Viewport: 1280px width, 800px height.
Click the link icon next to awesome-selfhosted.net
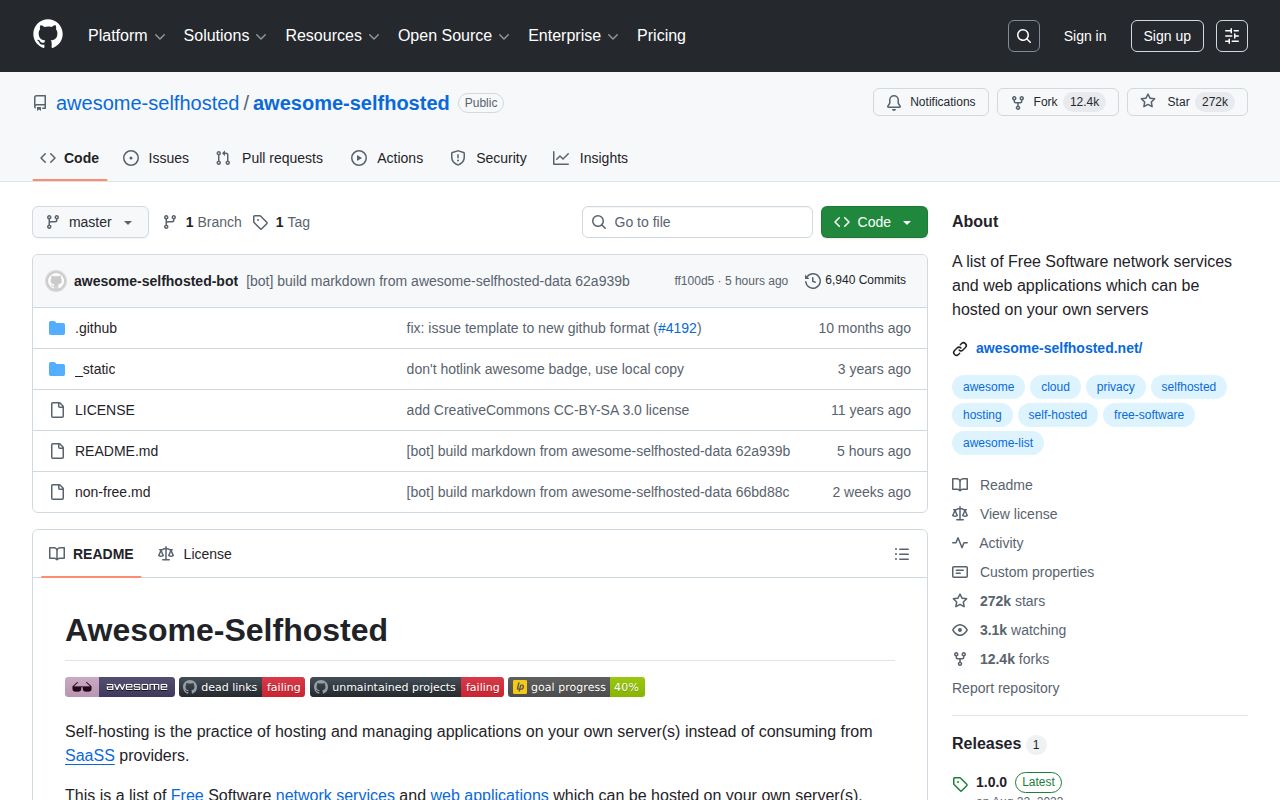point(960,348)
